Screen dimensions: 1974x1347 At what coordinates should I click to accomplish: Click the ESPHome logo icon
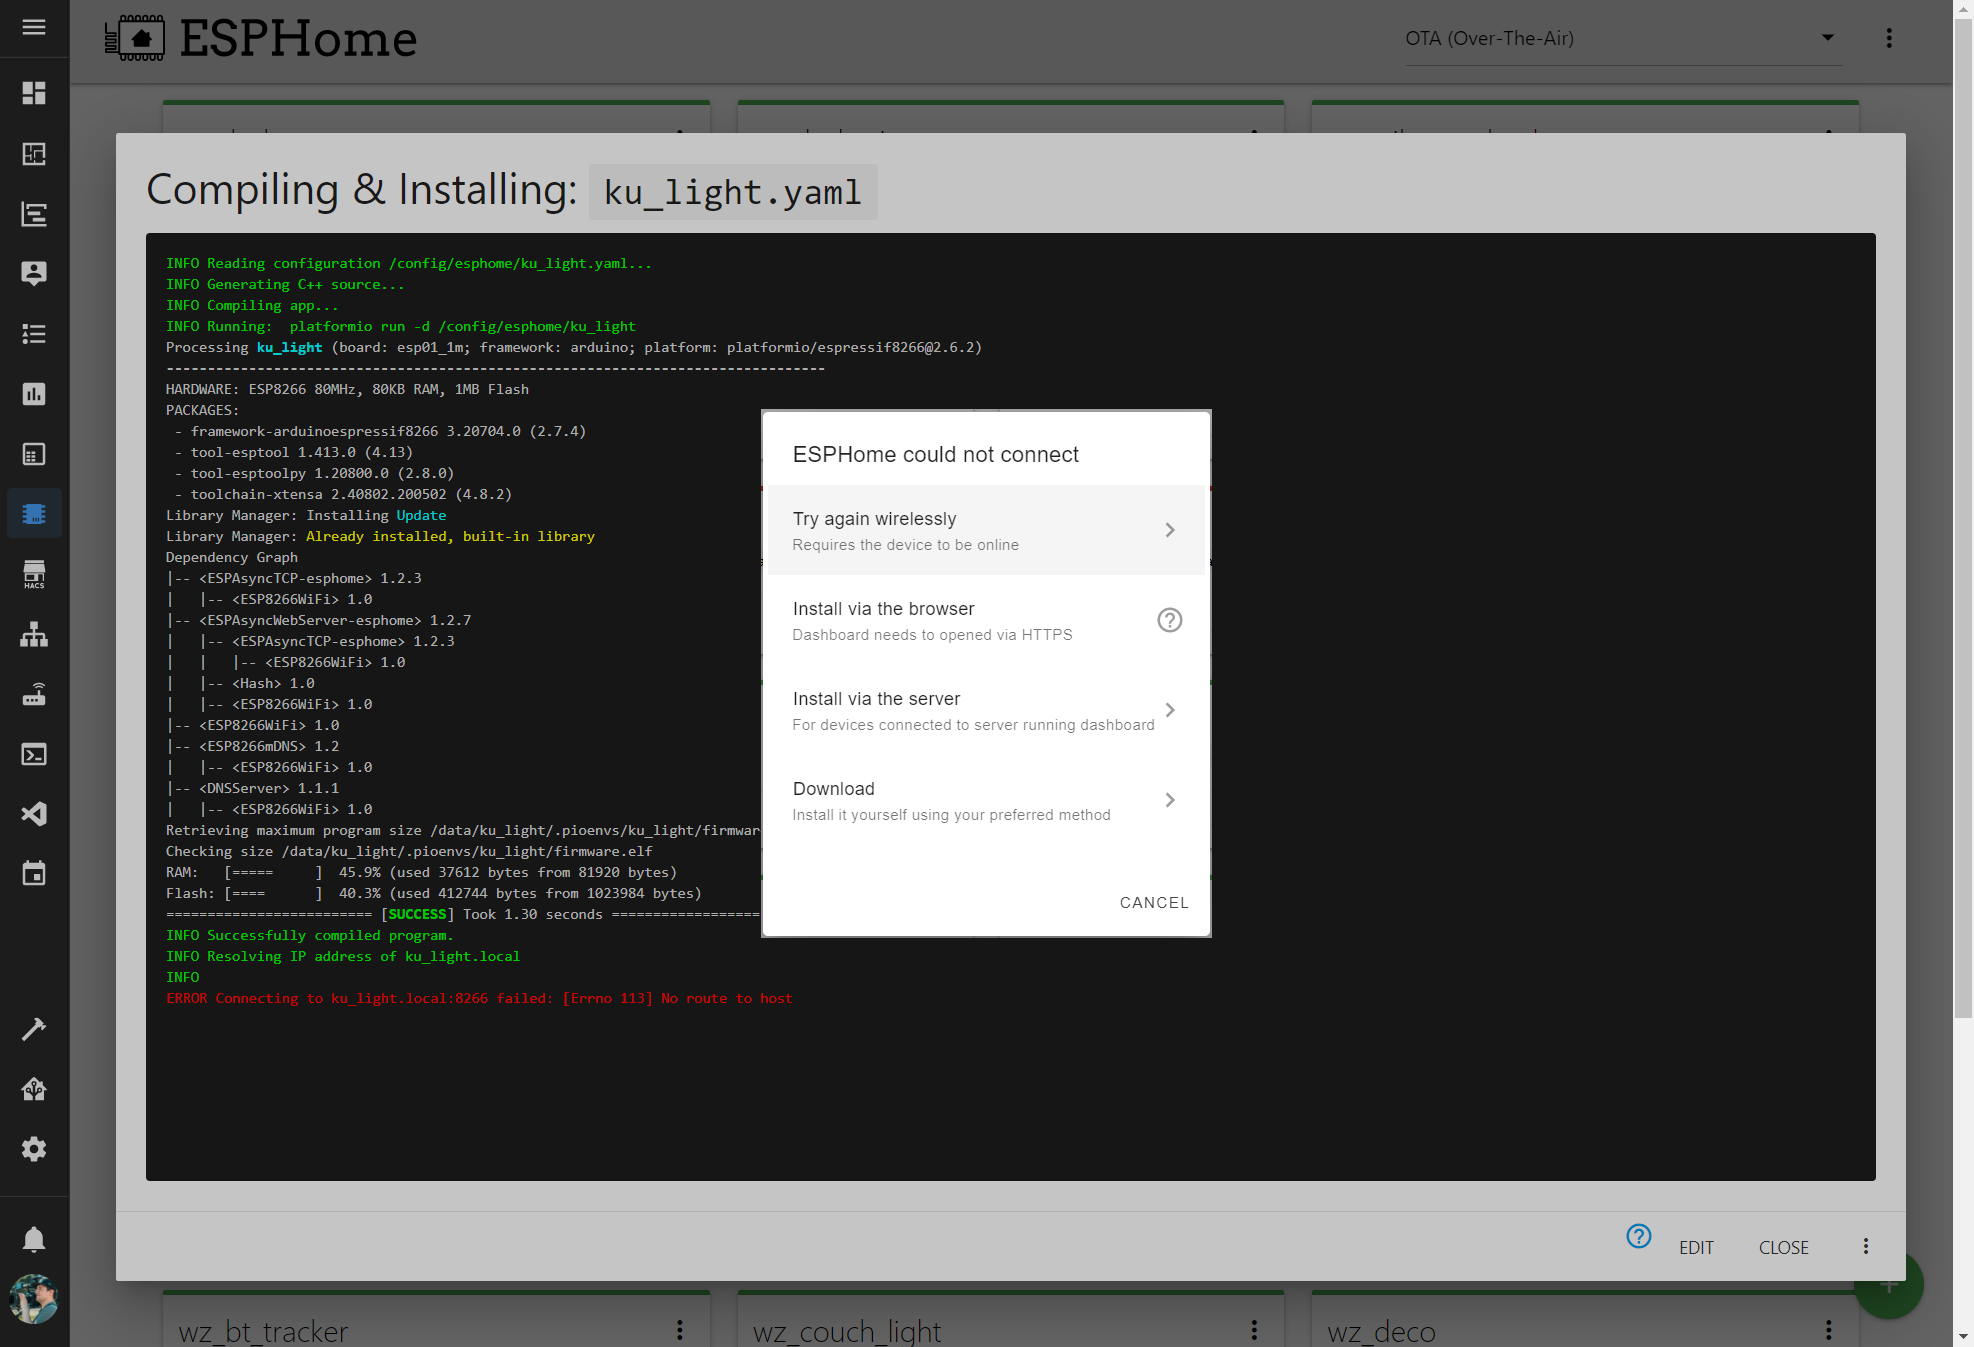click(135, 39)
